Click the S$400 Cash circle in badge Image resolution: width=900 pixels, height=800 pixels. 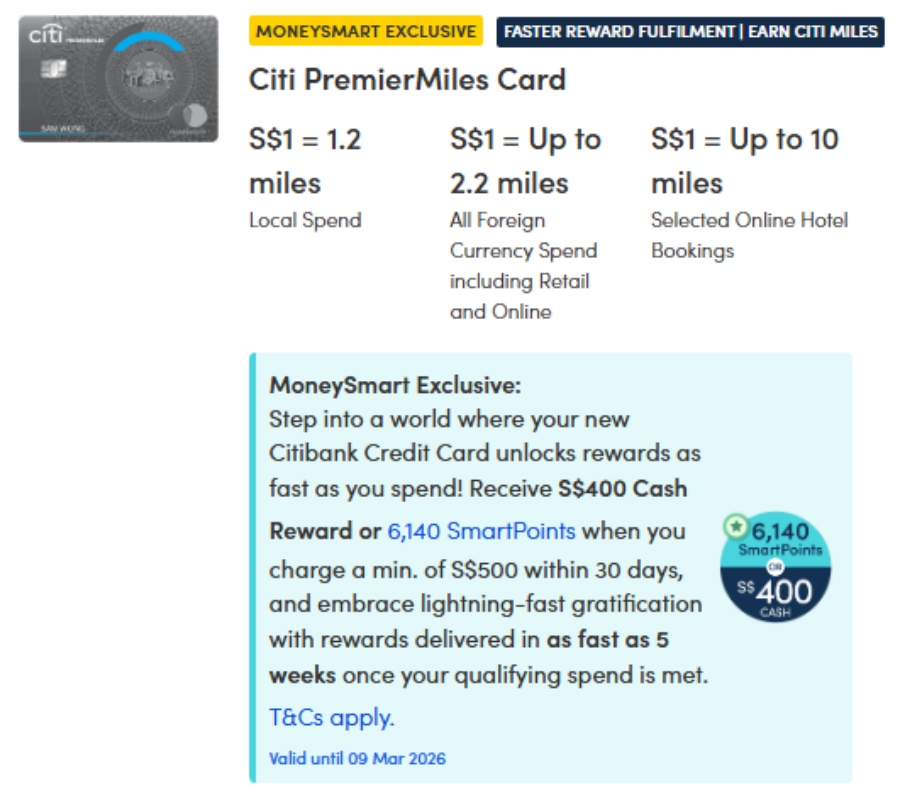click(776, 592)
